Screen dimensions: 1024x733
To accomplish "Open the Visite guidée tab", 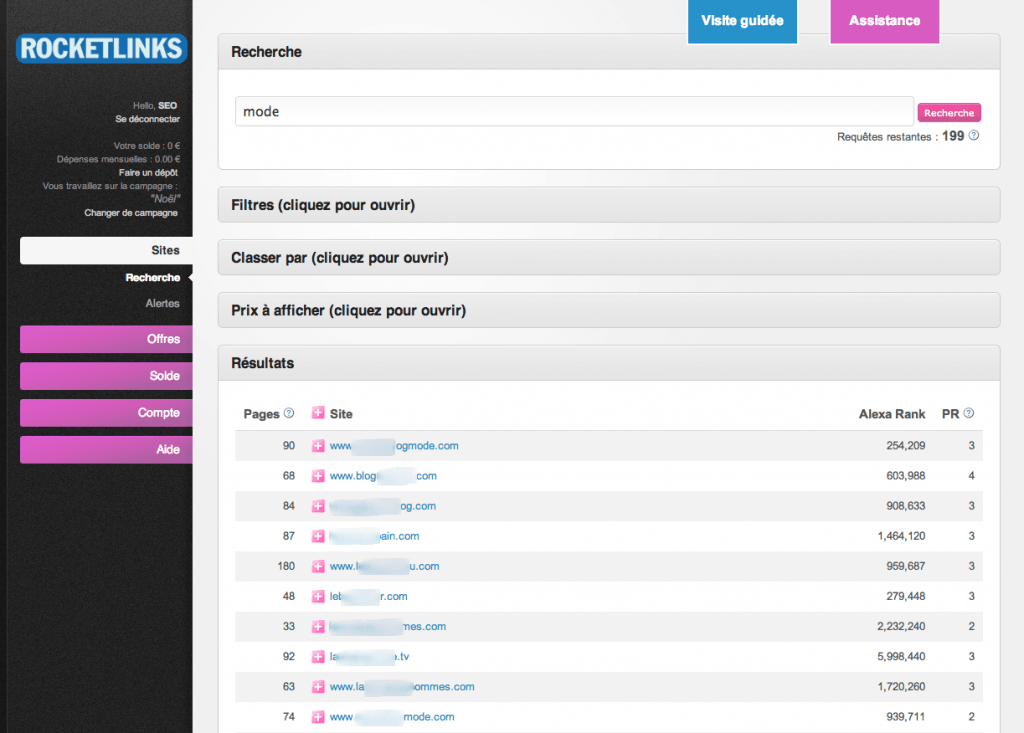I will pyautogui.click(x=741, y=21).
